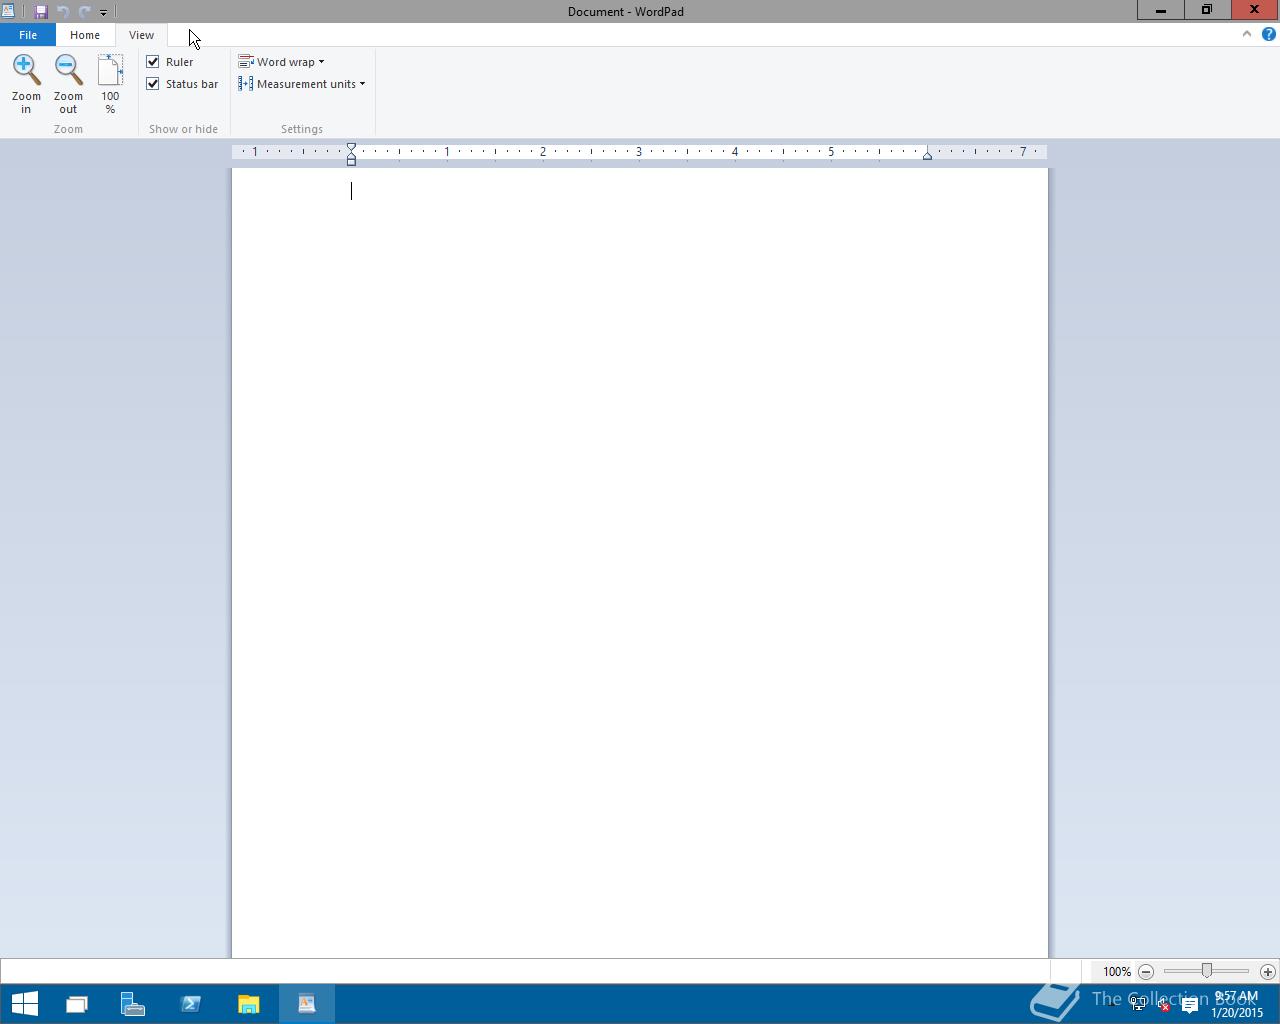
Task: Select the View ribbon tab
Action: pos(141,35)
